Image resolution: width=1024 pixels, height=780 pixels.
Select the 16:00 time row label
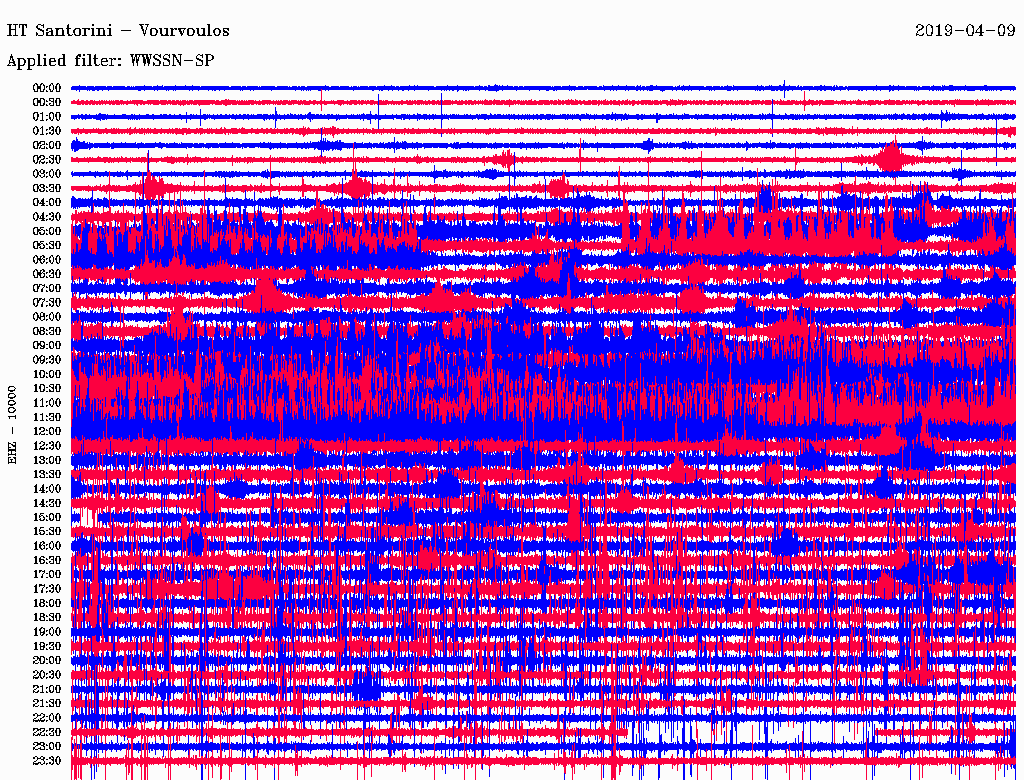[46, 546]
